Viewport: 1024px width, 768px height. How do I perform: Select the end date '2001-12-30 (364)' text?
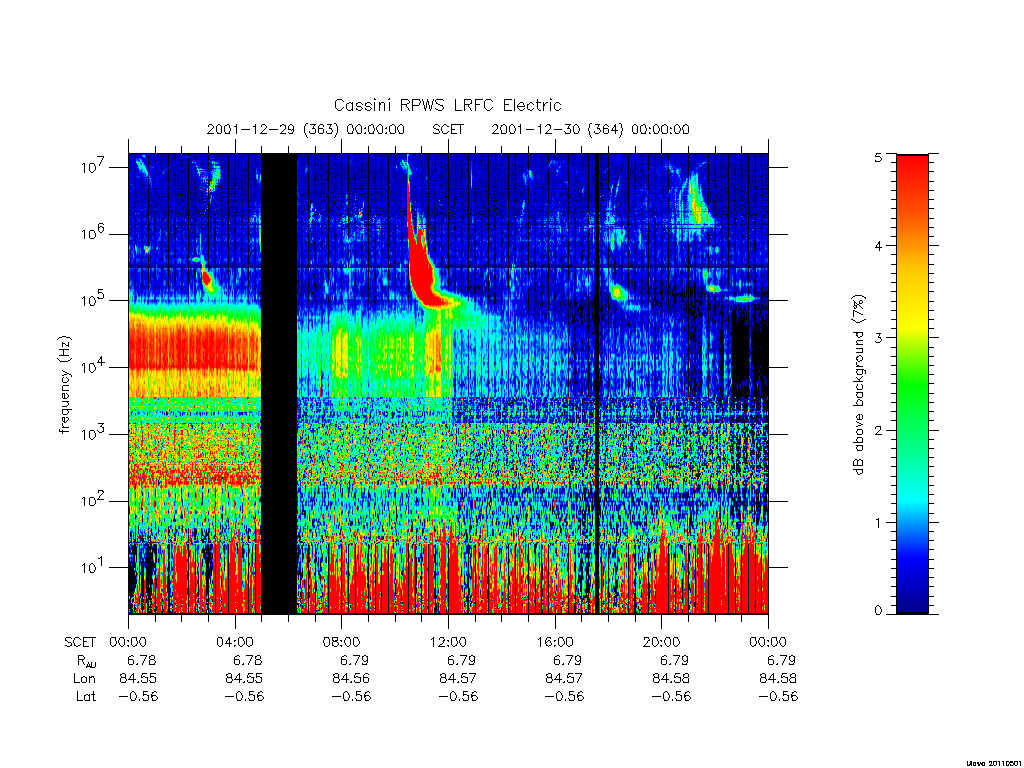tap(557, 129)
